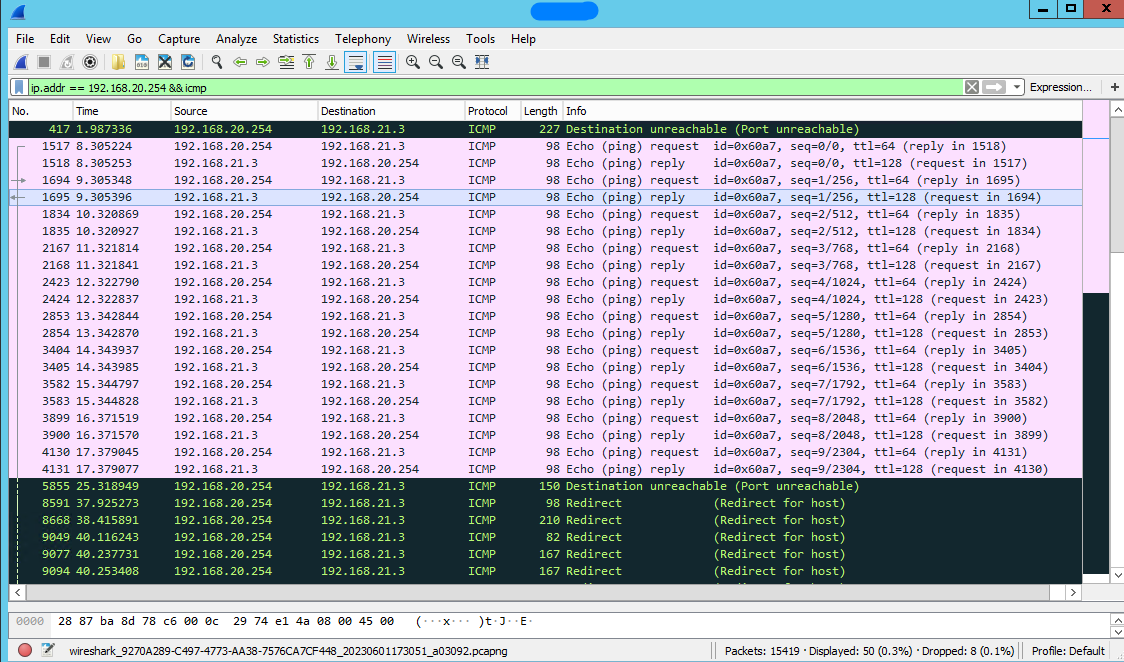This screenshot has width=1124, height=662.
Task: Select packet 1517 echo request row
Action: 546,146
